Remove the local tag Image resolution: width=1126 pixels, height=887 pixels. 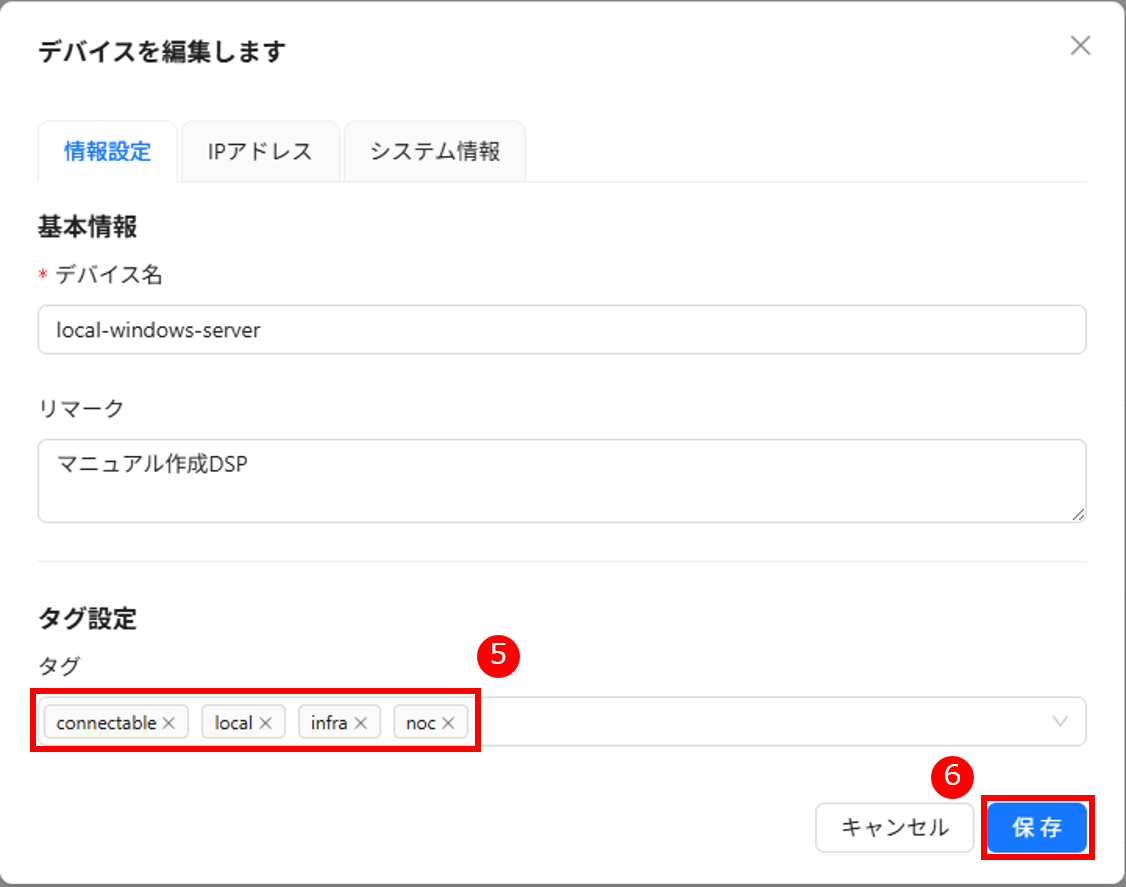coord(266,723)
